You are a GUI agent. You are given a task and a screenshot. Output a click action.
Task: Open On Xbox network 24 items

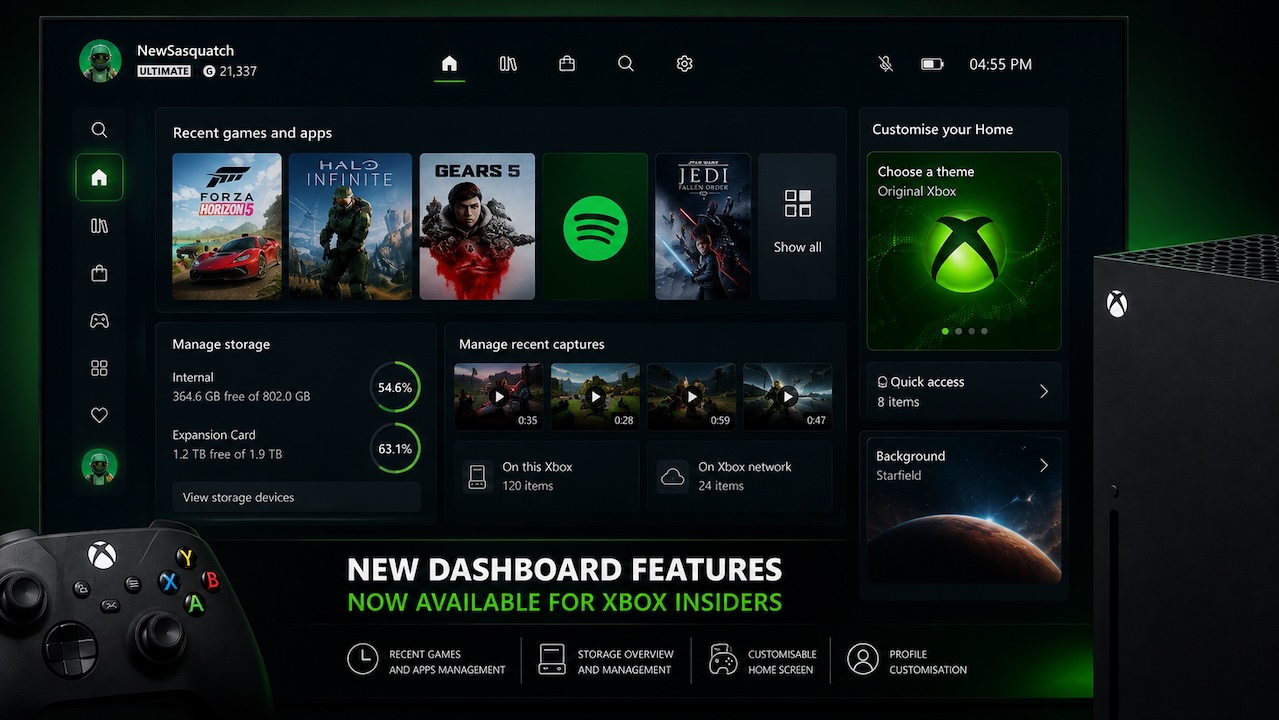point(739,476)
